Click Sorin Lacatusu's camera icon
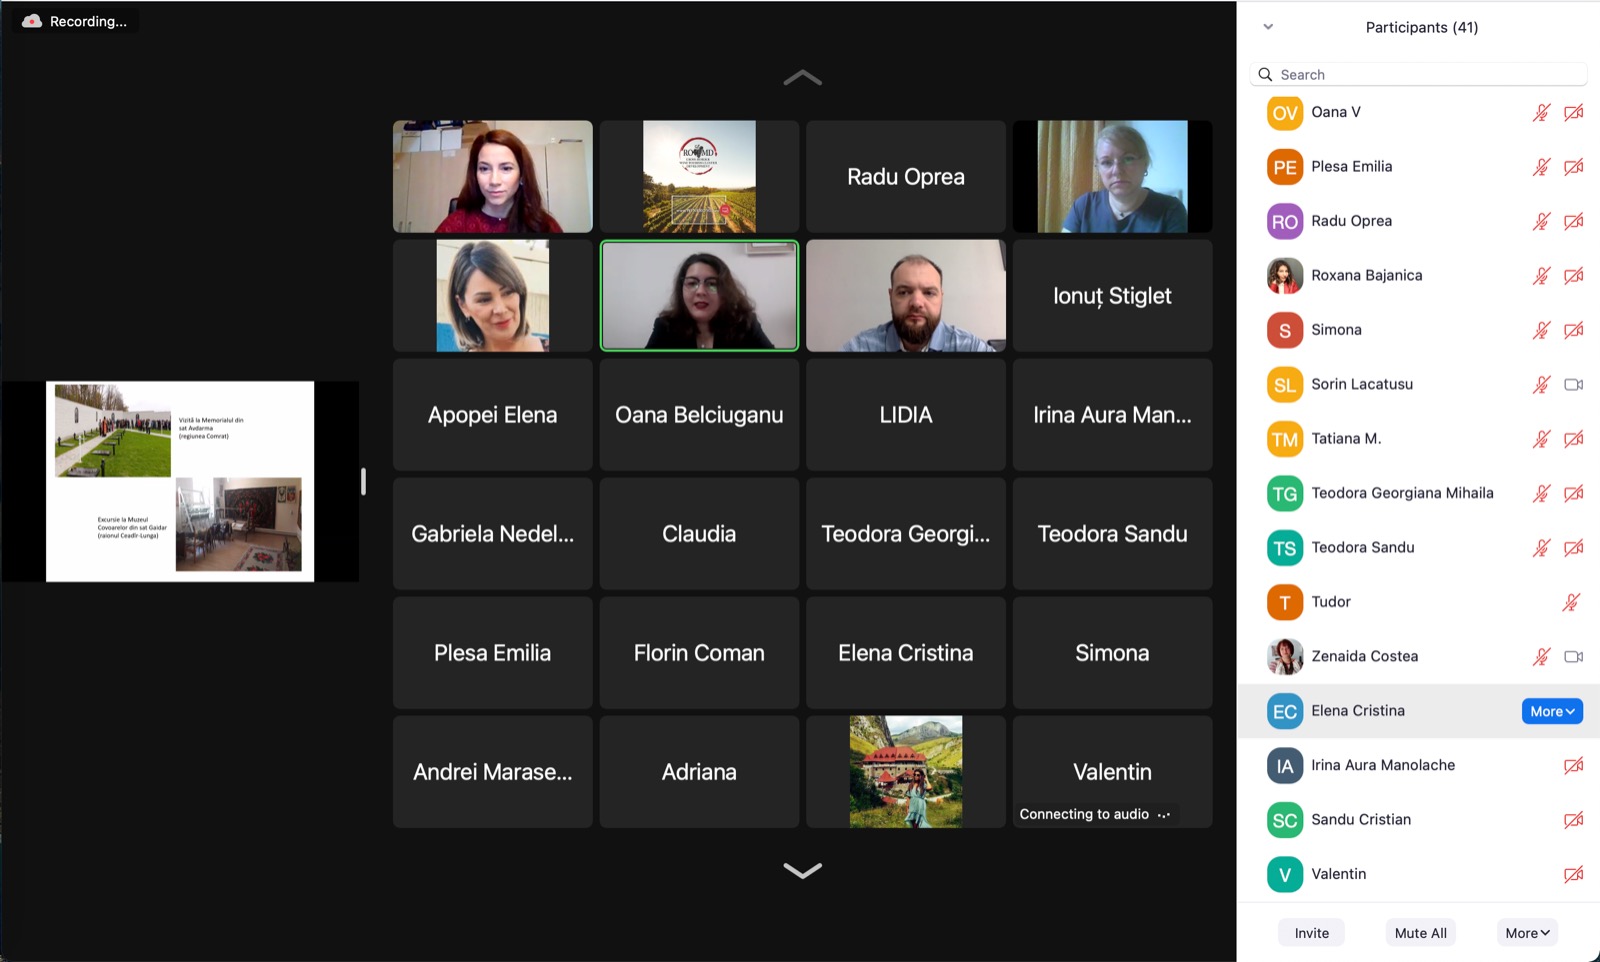1600x962 pixels. pyautogui.click(x=1573, y=385)
